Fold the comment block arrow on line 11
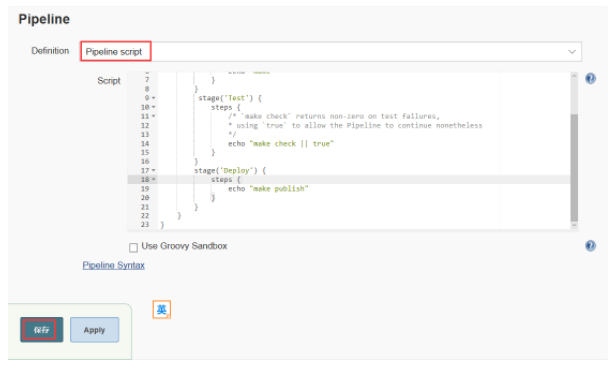 [154, 116]
